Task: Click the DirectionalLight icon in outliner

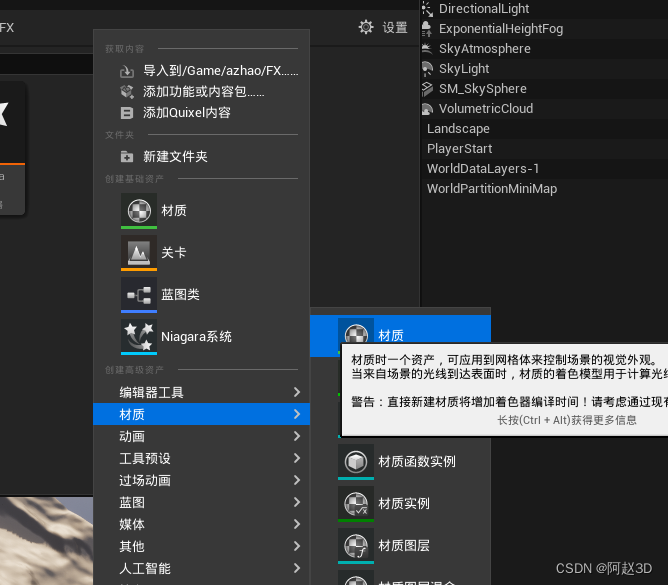Action: pos(427,9)
